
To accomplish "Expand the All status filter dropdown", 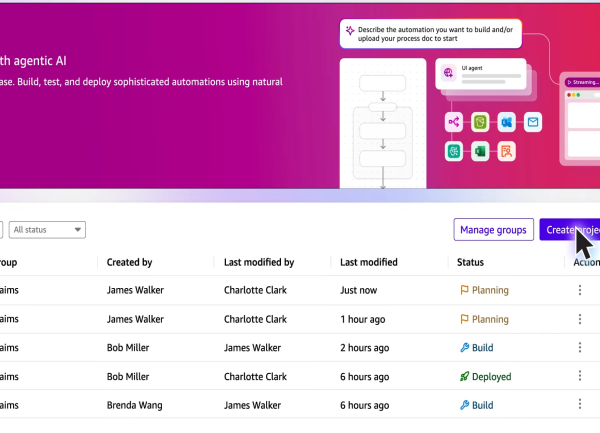I will click(x=47, y=230).
